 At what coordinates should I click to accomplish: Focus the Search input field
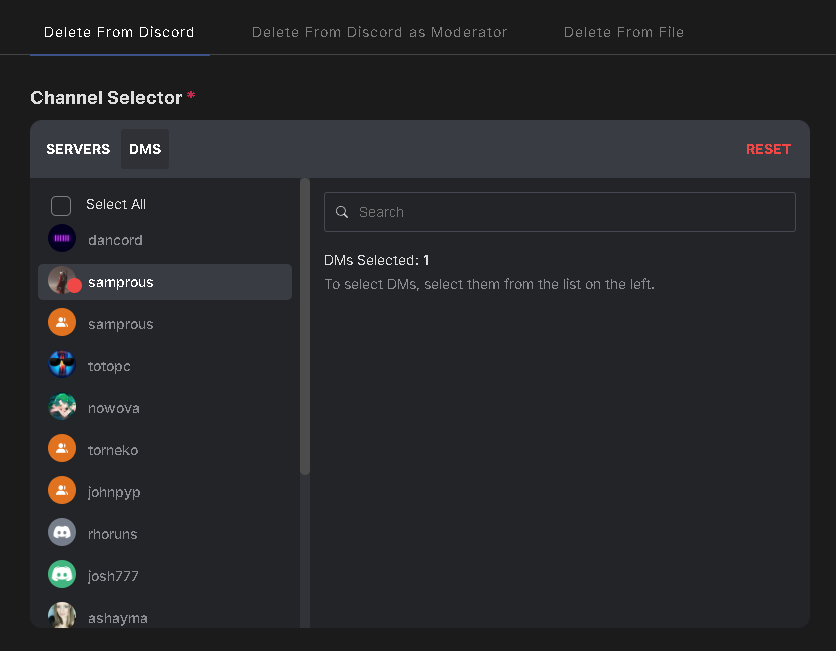pos(560,212)
